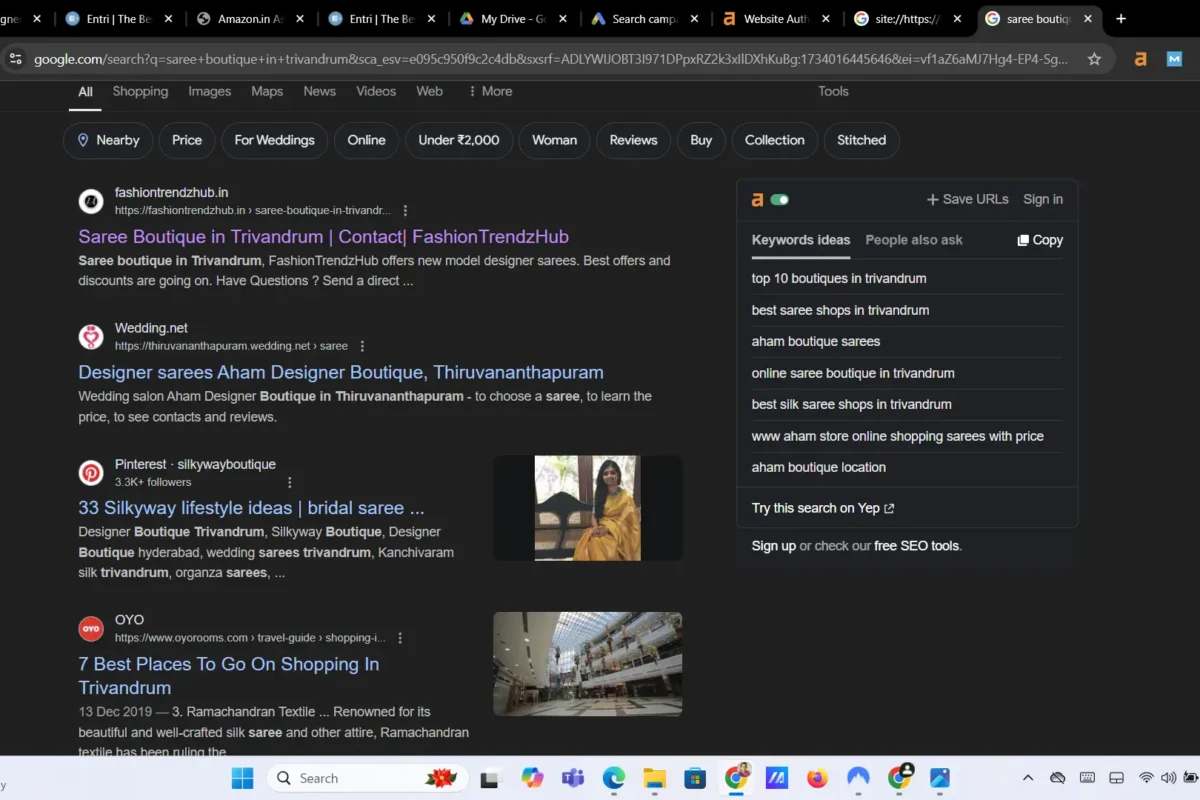This screenshot has height=800, width=1200.
Task: Expand the More search categories menu
Action: (x=490, y=91)
